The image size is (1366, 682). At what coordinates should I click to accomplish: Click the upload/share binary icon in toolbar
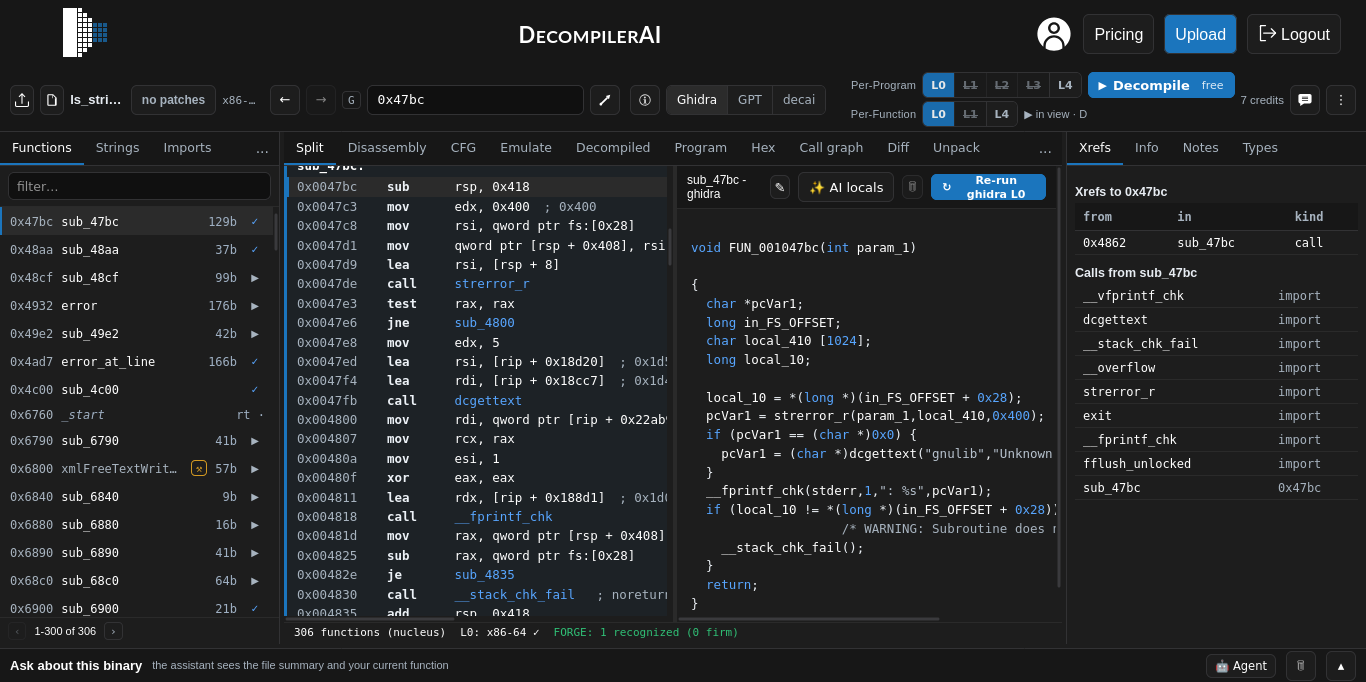(22, 100)
